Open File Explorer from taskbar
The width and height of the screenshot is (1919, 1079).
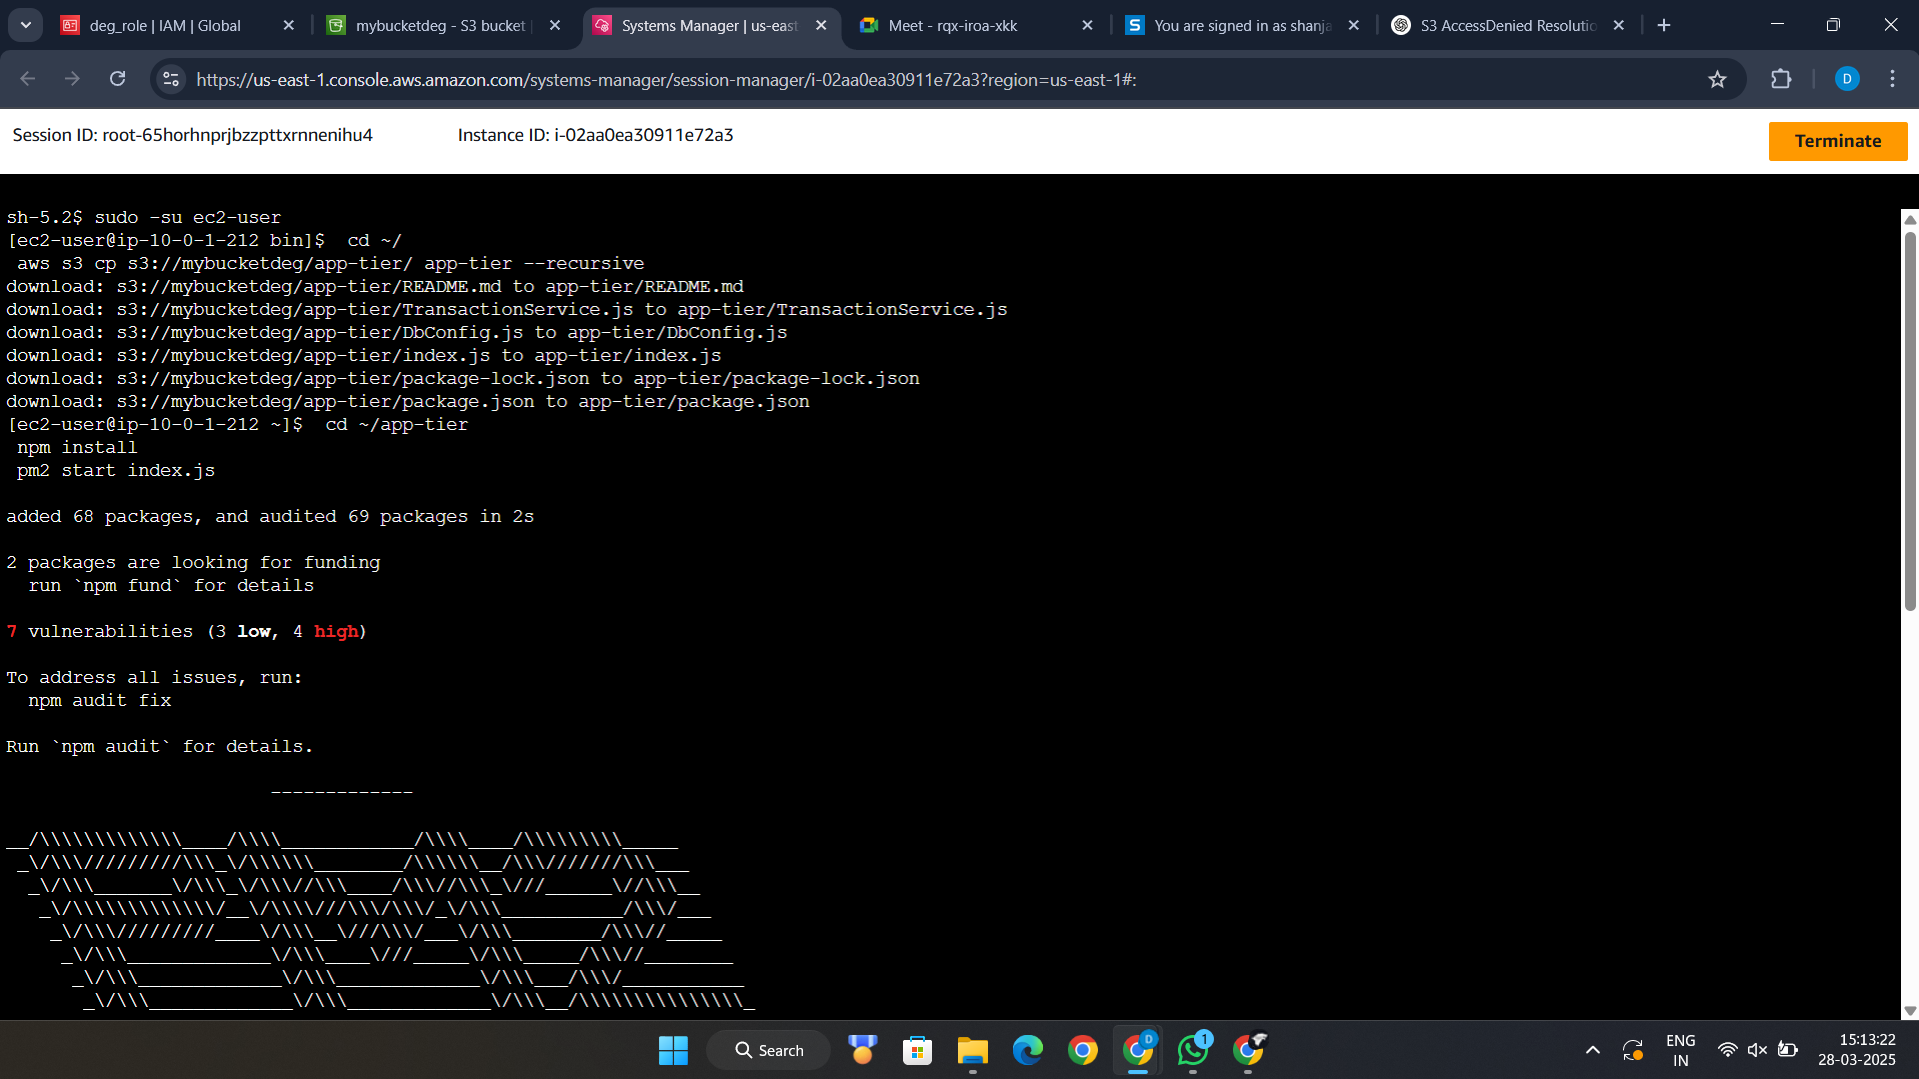972,1050
